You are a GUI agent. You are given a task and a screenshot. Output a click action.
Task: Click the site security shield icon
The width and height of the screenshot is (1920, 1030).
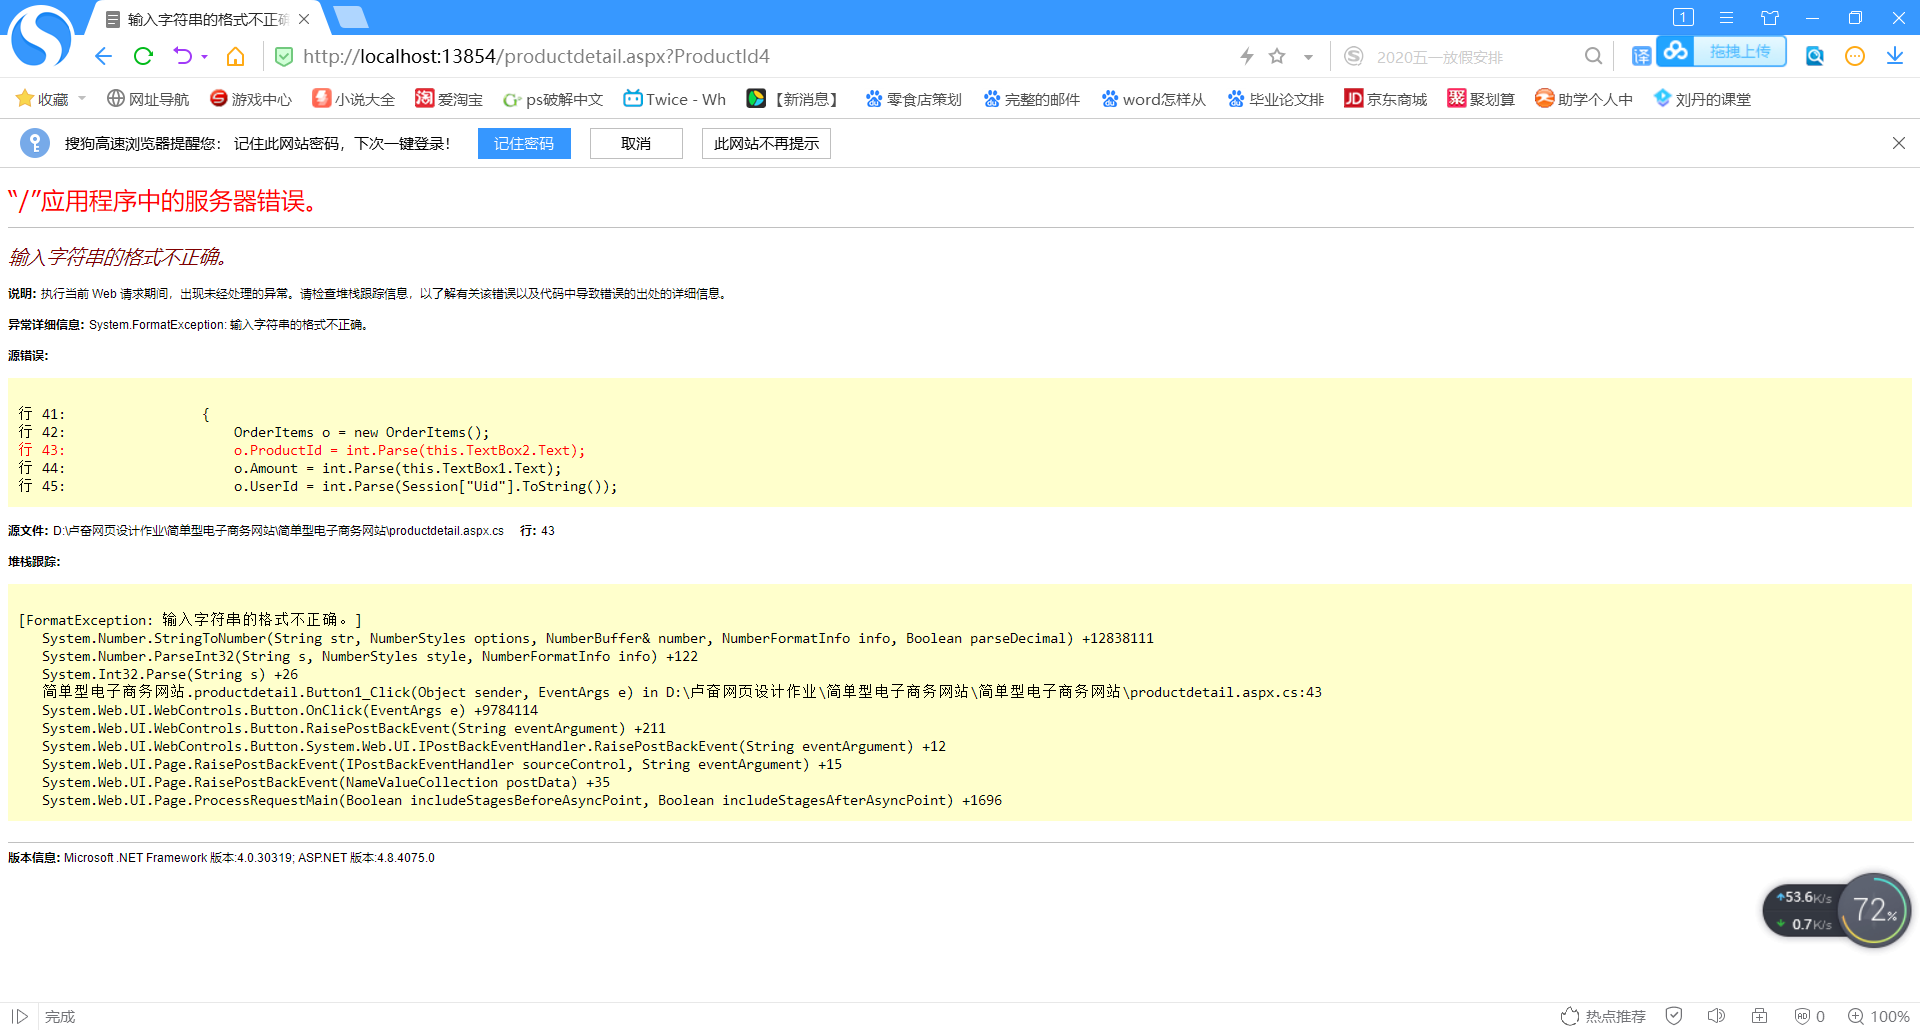tap(284, 57)
